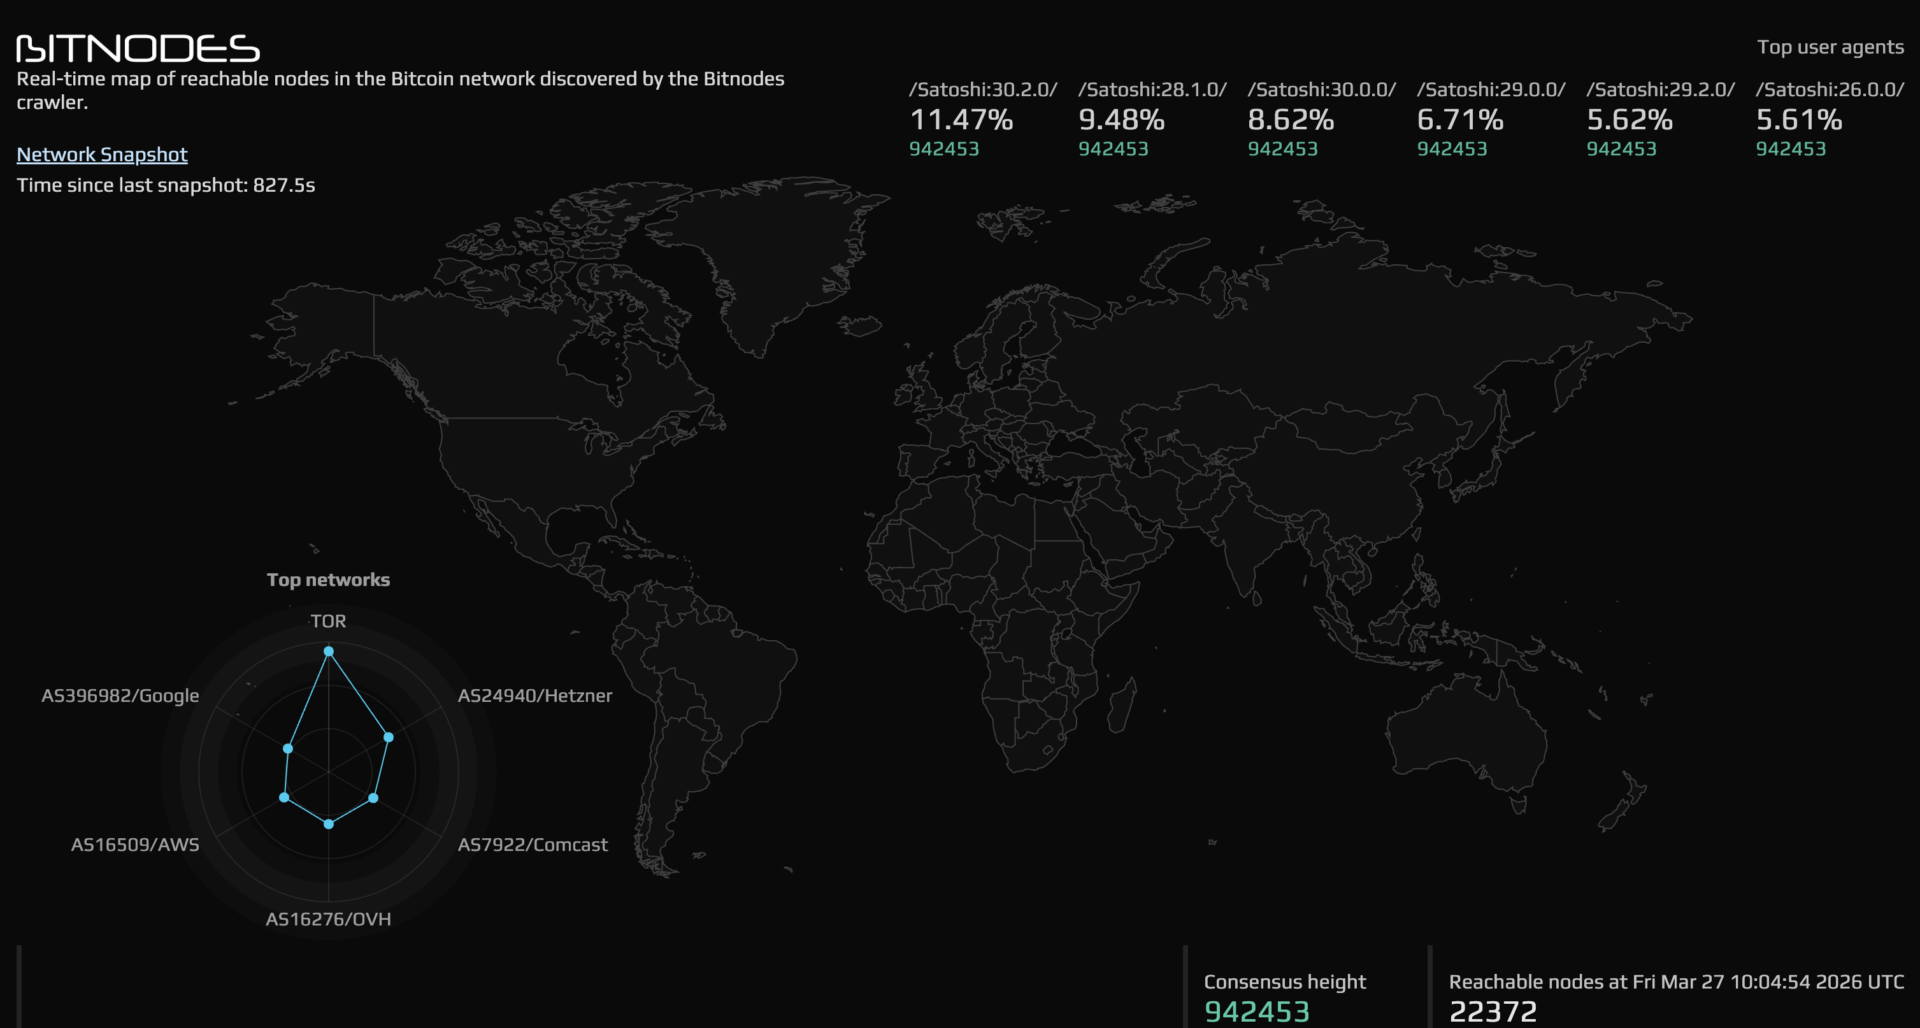
Task: Click the BITNODES logo
Action: point(138,48)
